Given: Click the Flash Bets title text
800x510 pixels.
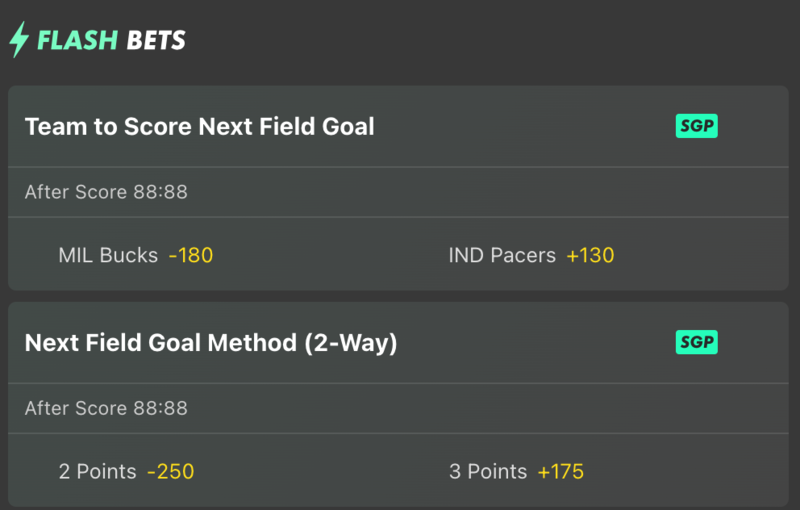Looking at the screenshot, I should (111, 40).
